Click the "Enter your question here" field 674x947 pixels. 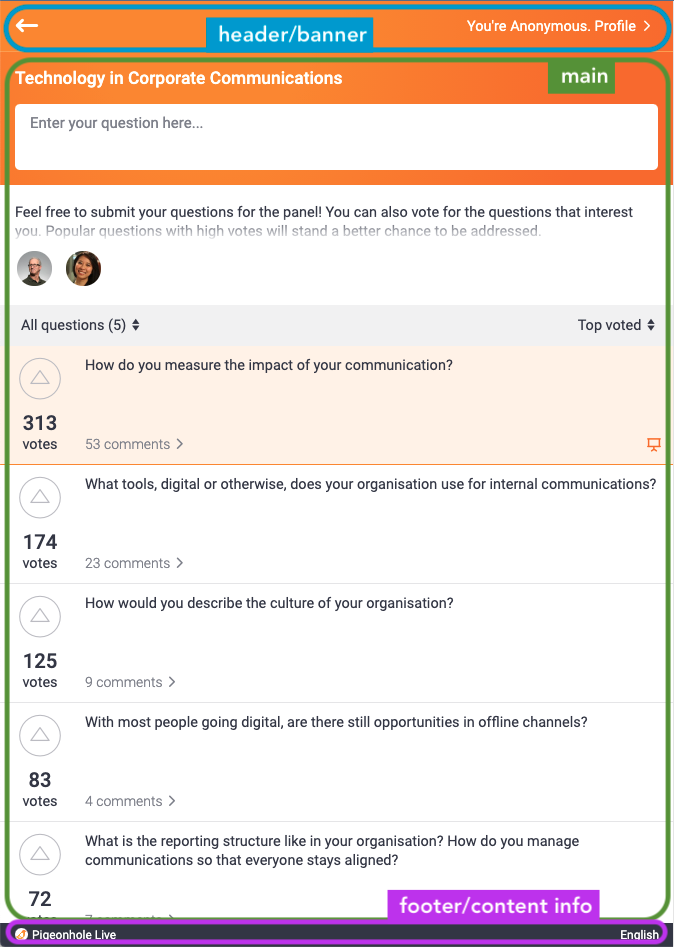pos(336,138)
